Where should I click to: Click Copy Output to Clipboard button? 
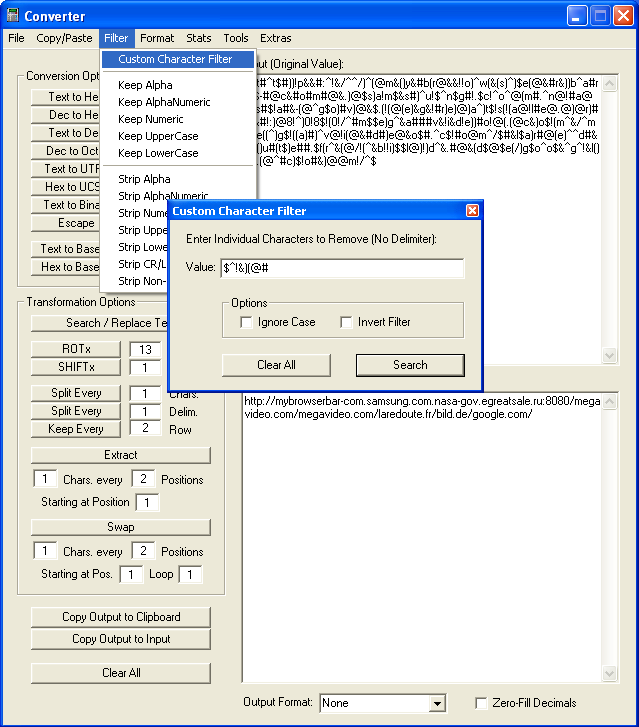click(x=121, y=617)
